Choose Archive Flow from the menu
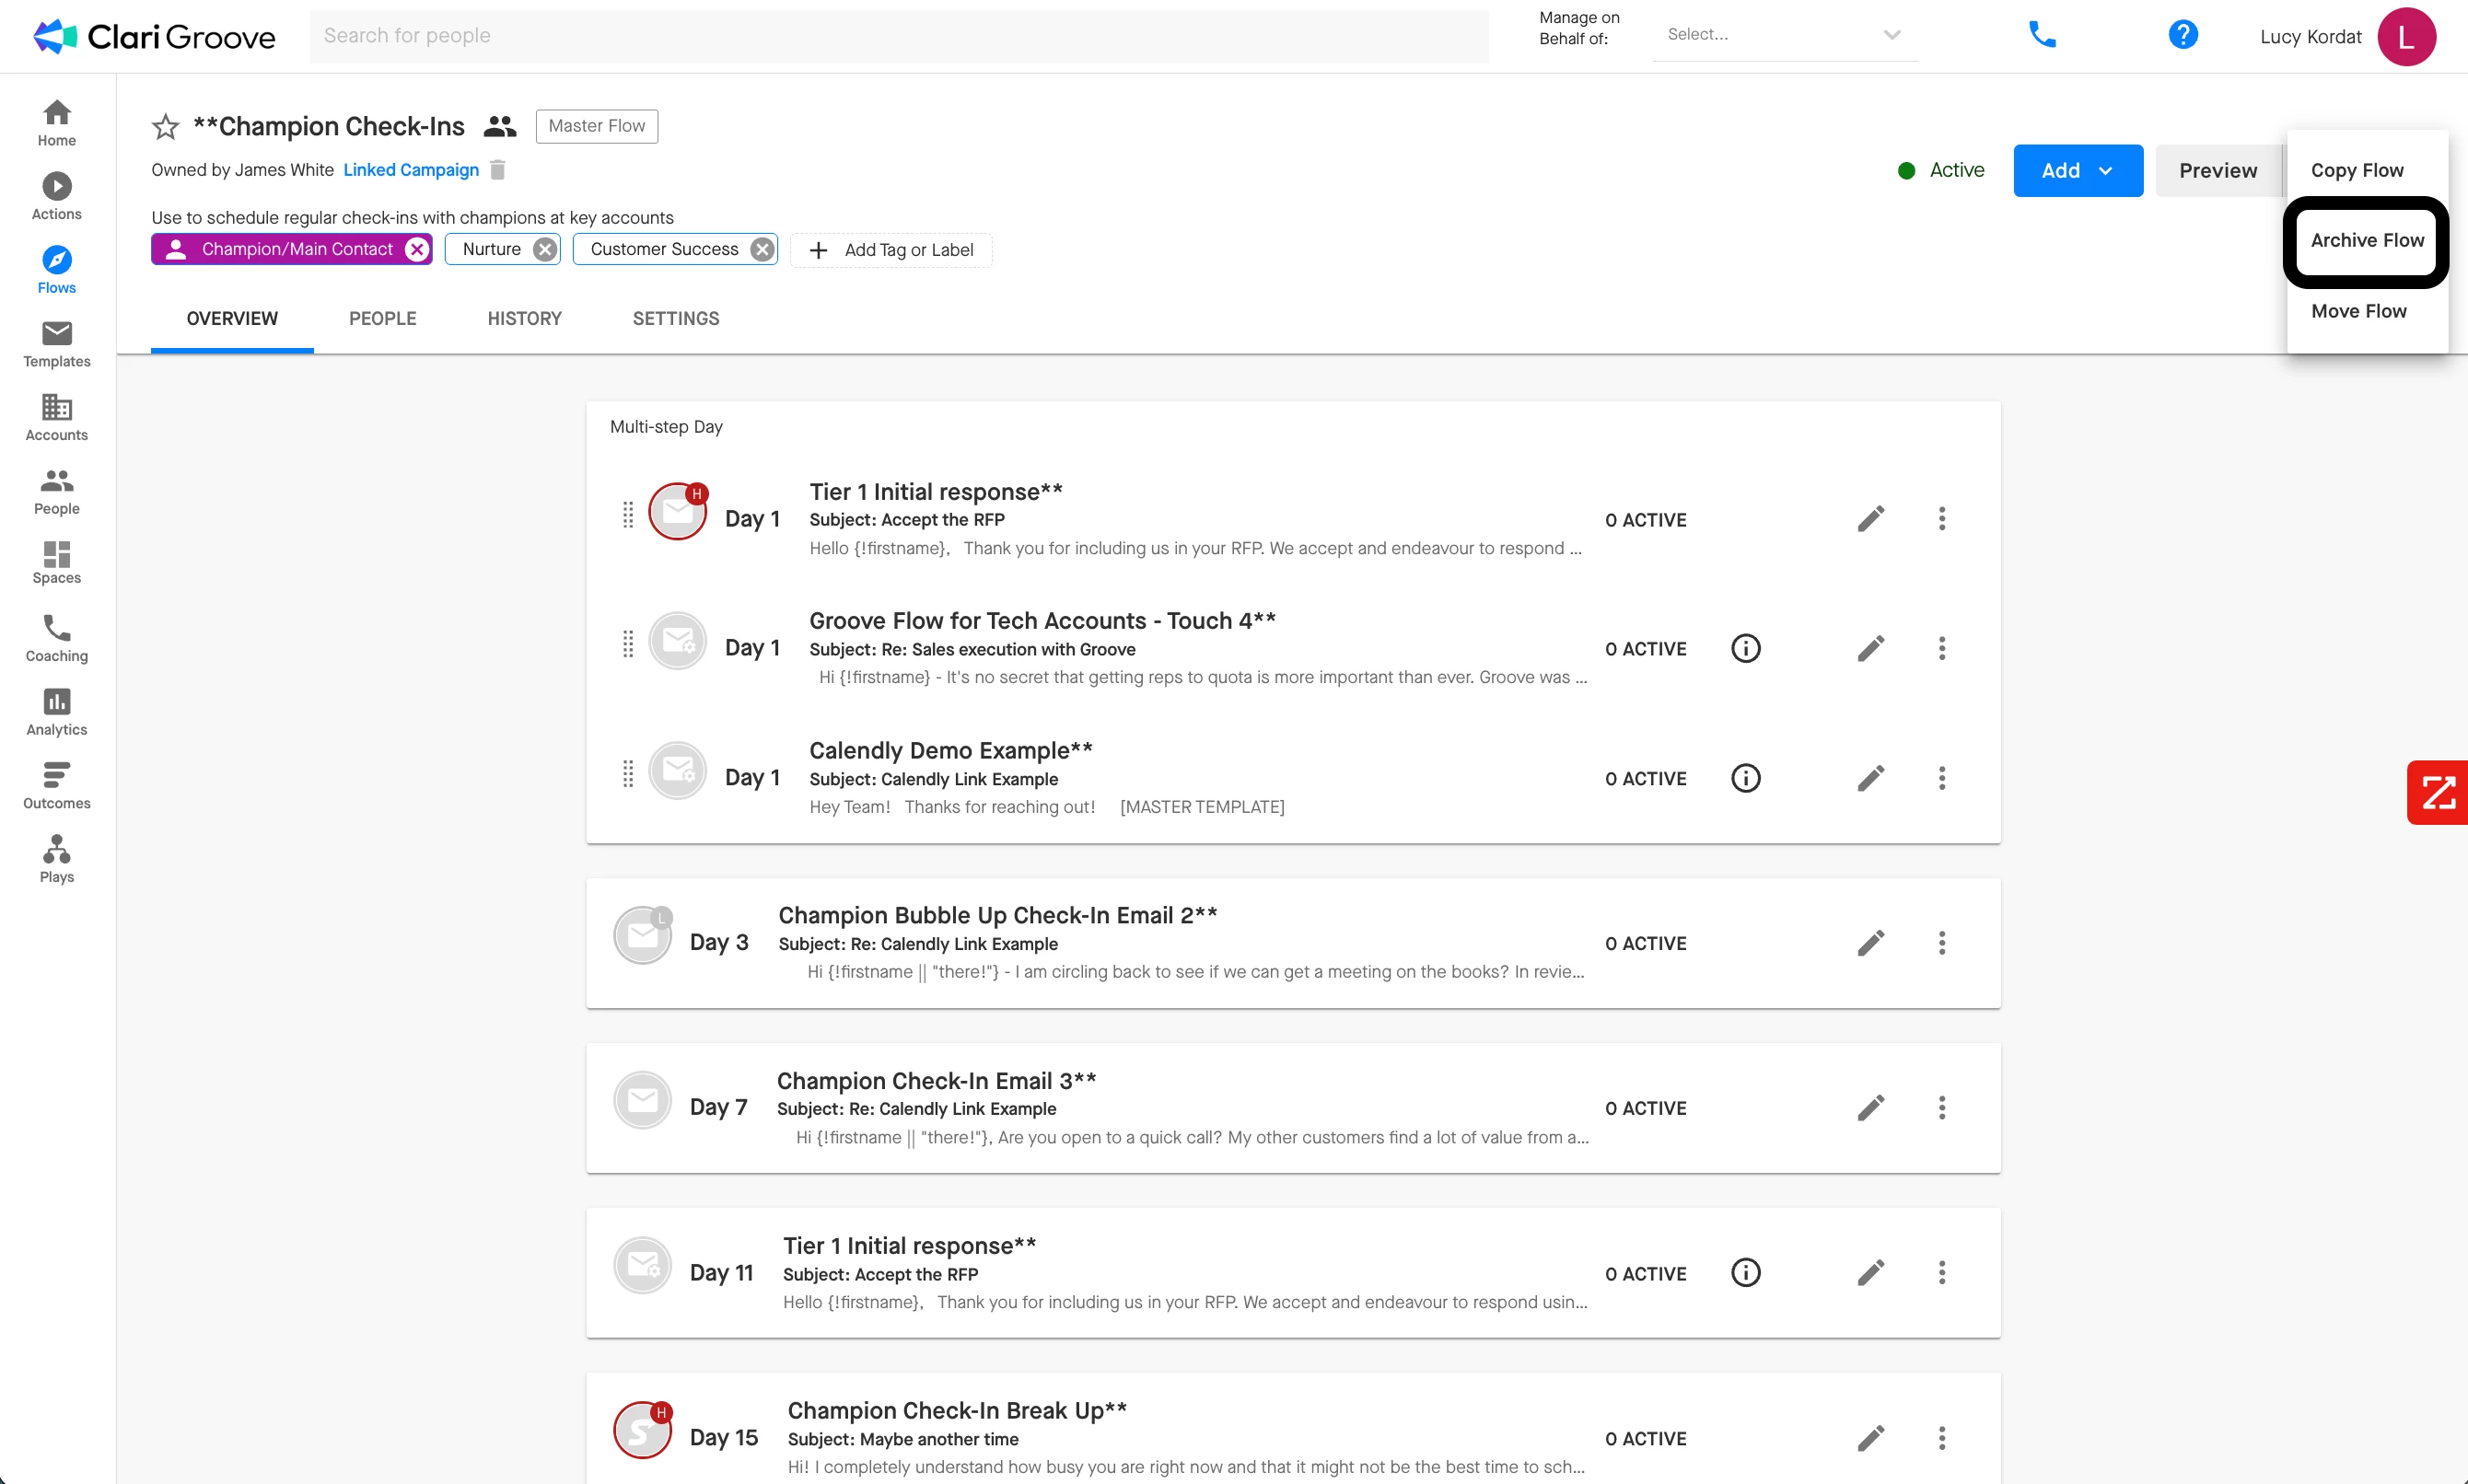 [2366, 241]
